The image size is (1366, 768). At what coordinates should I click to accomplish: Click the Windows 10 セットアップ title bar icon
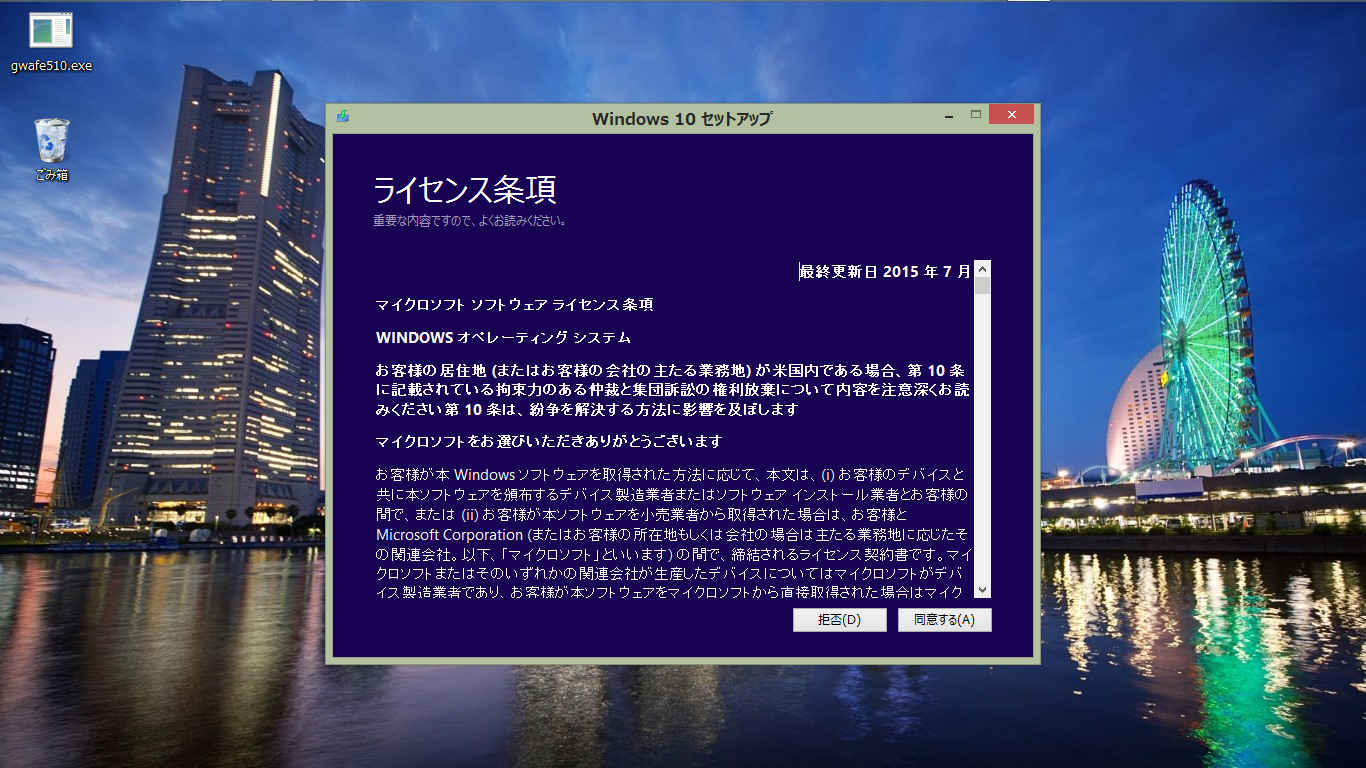tap(343, 116)
